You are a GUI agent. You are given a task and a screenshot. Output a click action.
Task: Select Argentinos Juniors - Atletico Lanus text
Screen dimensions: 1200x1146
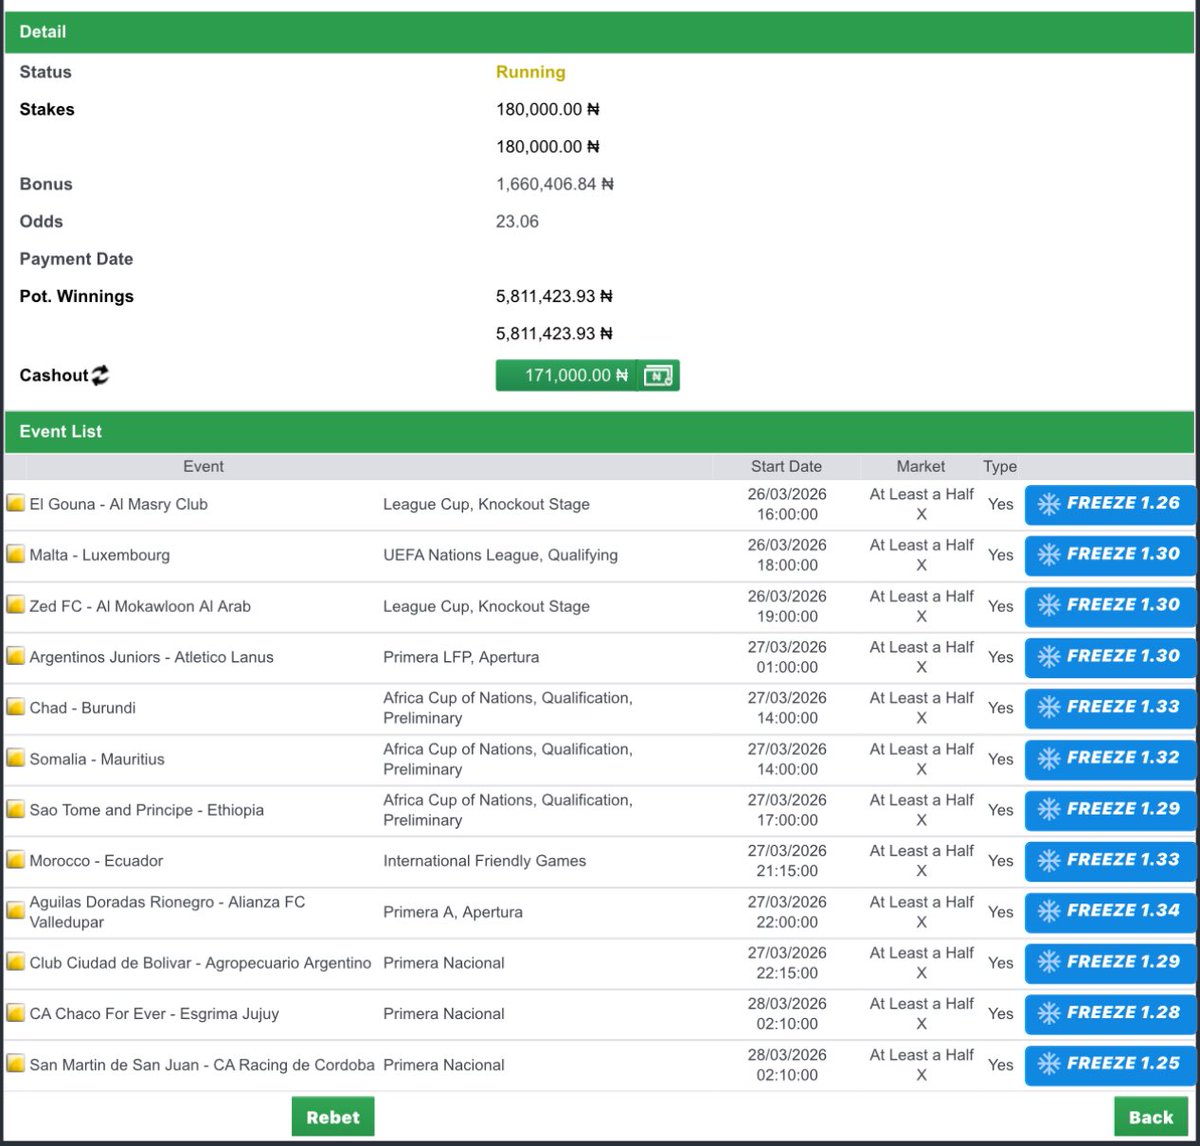pos(151,657)
